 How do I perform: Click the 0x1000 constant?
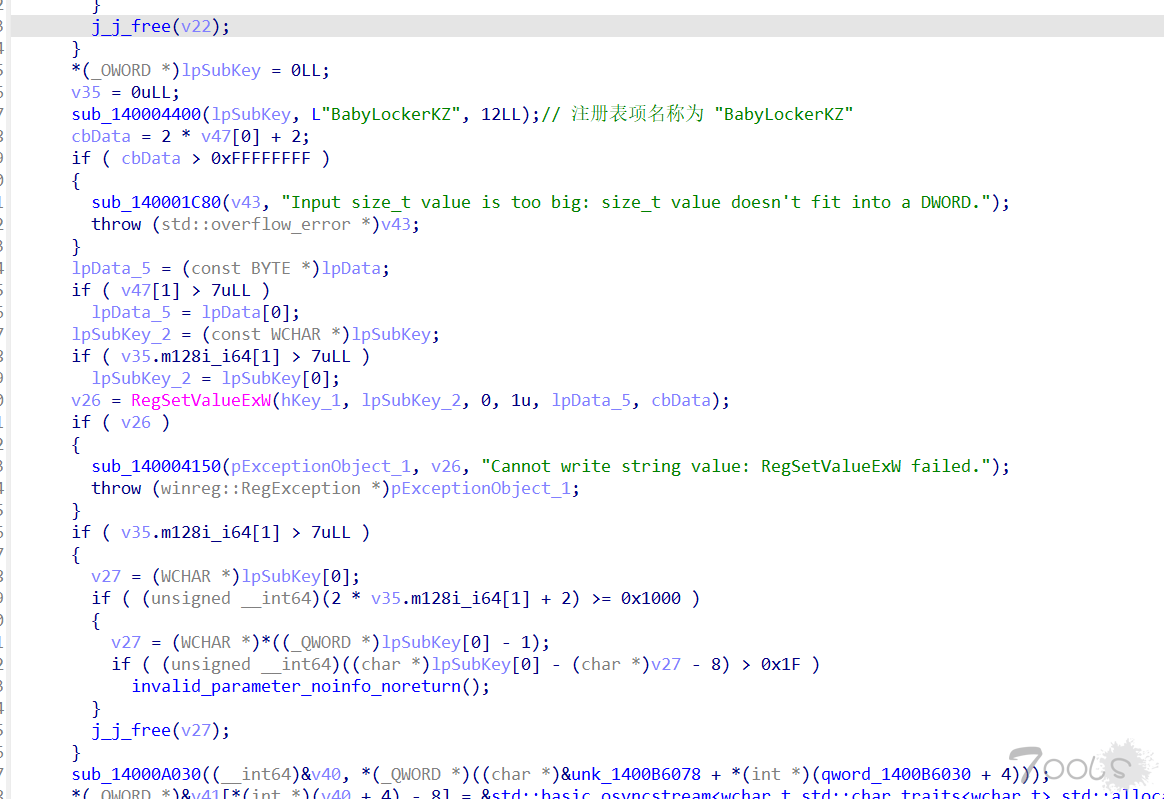pyautogui.click(x=651, y=598)
